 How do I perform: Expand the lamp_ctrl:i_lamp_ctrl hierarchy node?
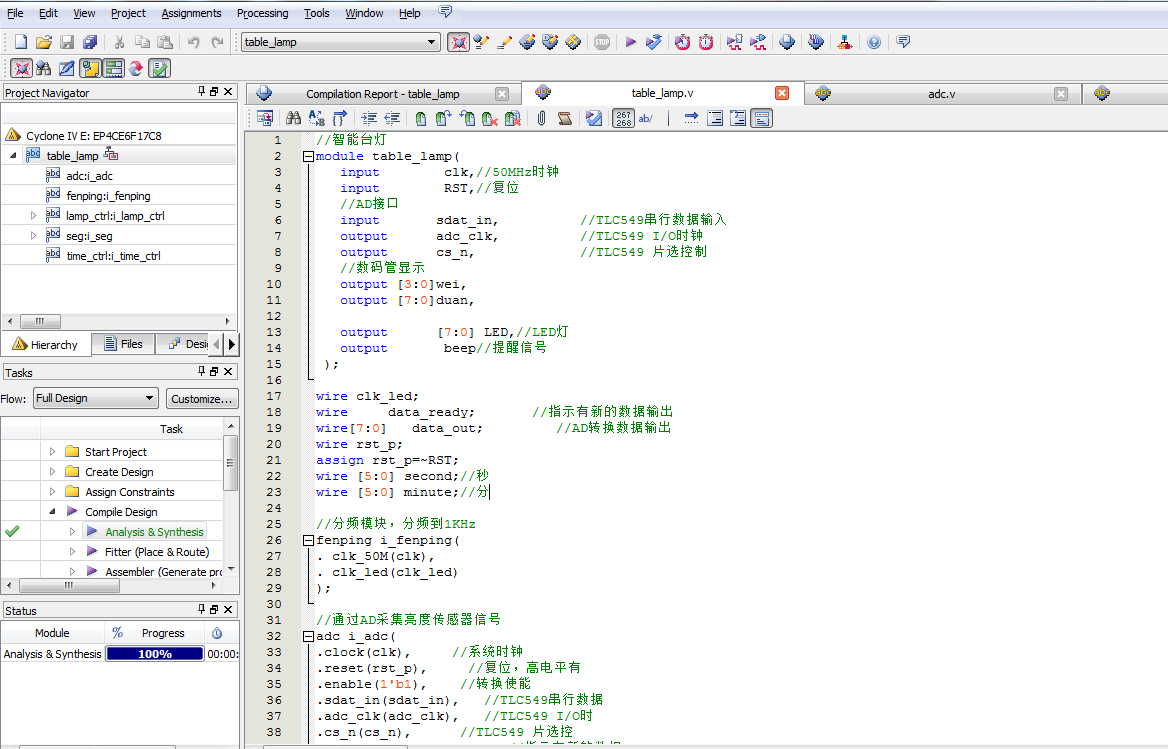pyautogui.click(x=33, y=216)
